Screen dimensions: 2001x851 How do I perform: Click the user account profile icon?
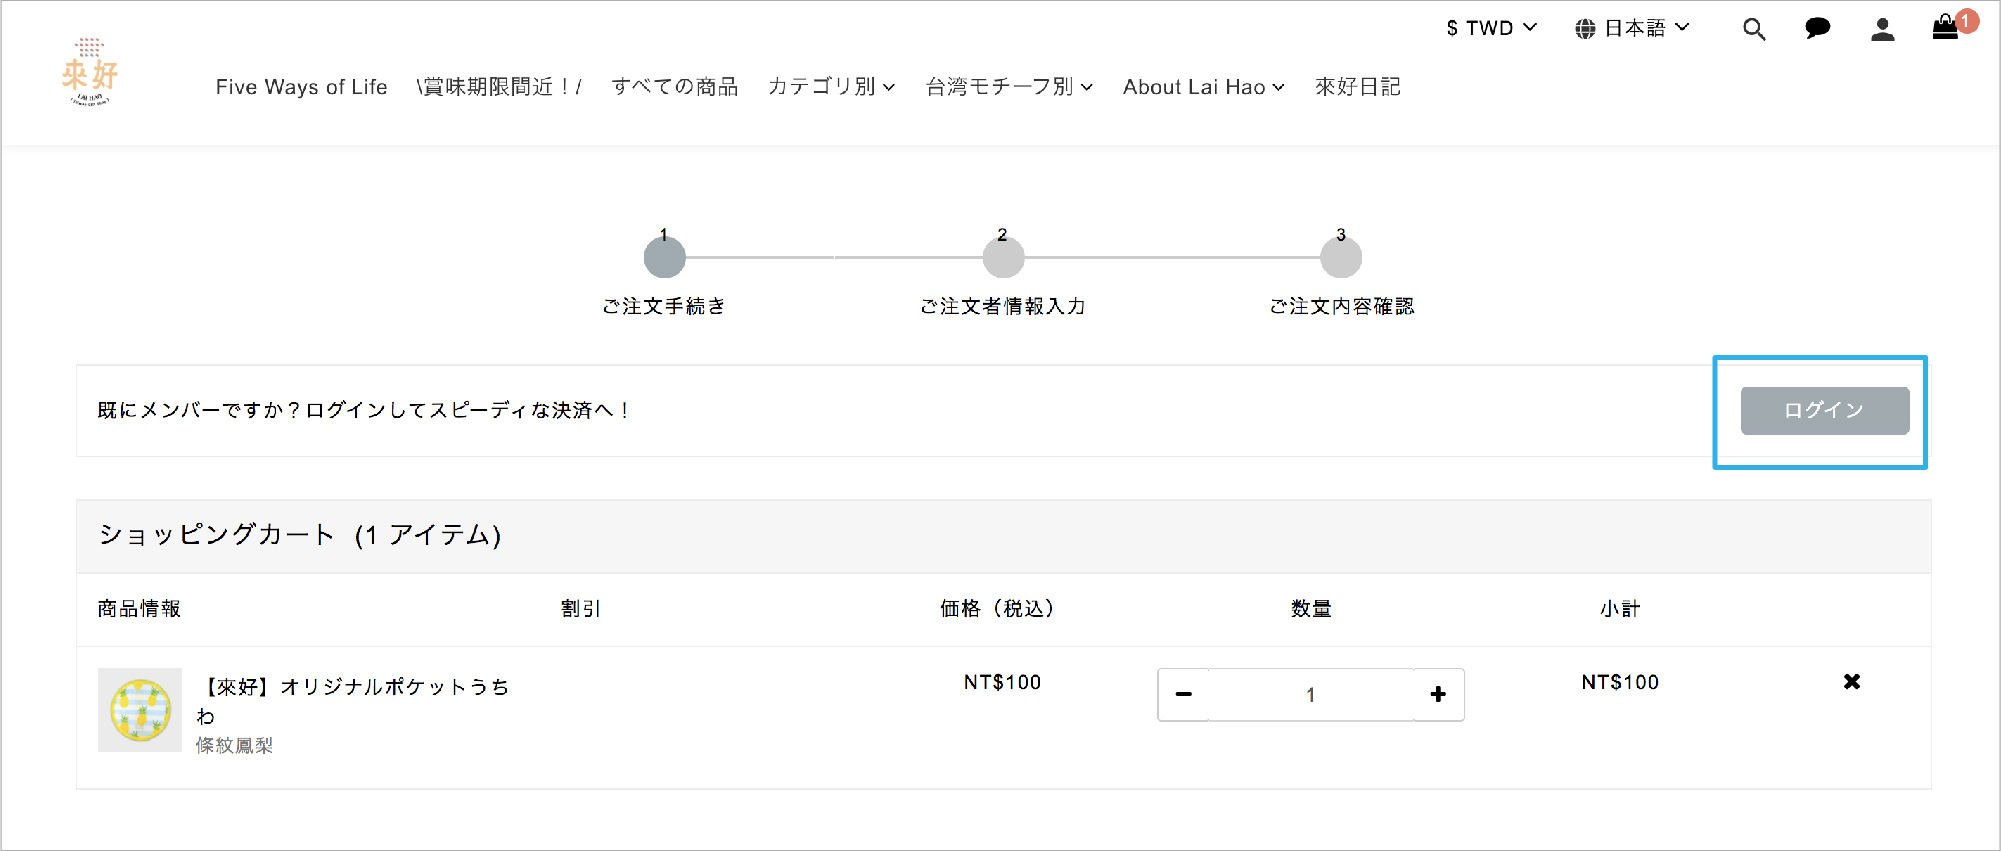pos(1882,29)
